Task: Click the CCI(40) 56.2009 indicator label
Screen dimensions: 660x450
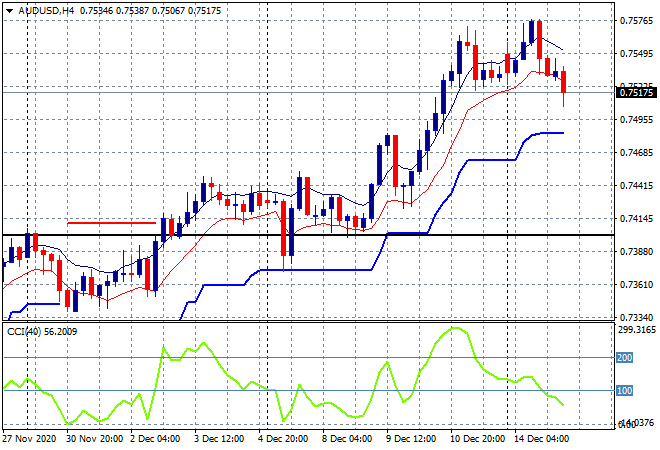Action: coord(42,332)
